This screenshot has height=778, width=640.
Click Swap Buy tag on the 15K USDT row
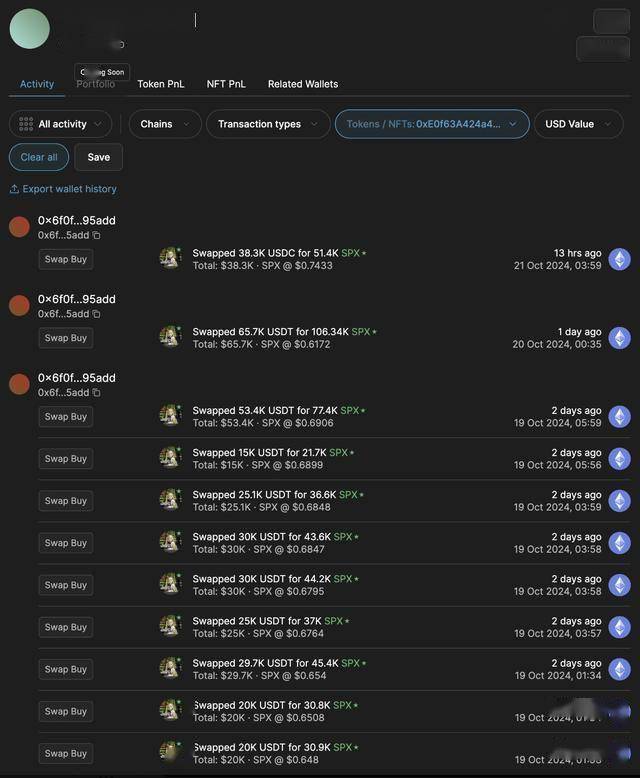tap(65, 459)
